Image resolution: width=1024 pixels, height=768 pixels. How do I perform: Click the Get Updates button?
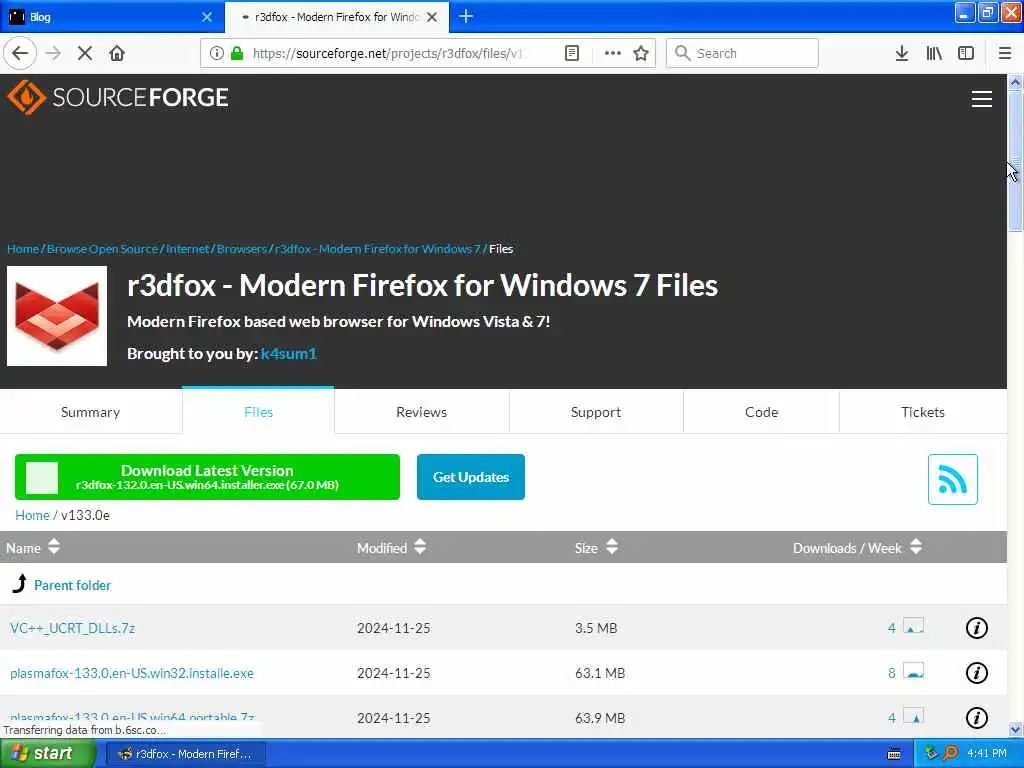[470, 477]
